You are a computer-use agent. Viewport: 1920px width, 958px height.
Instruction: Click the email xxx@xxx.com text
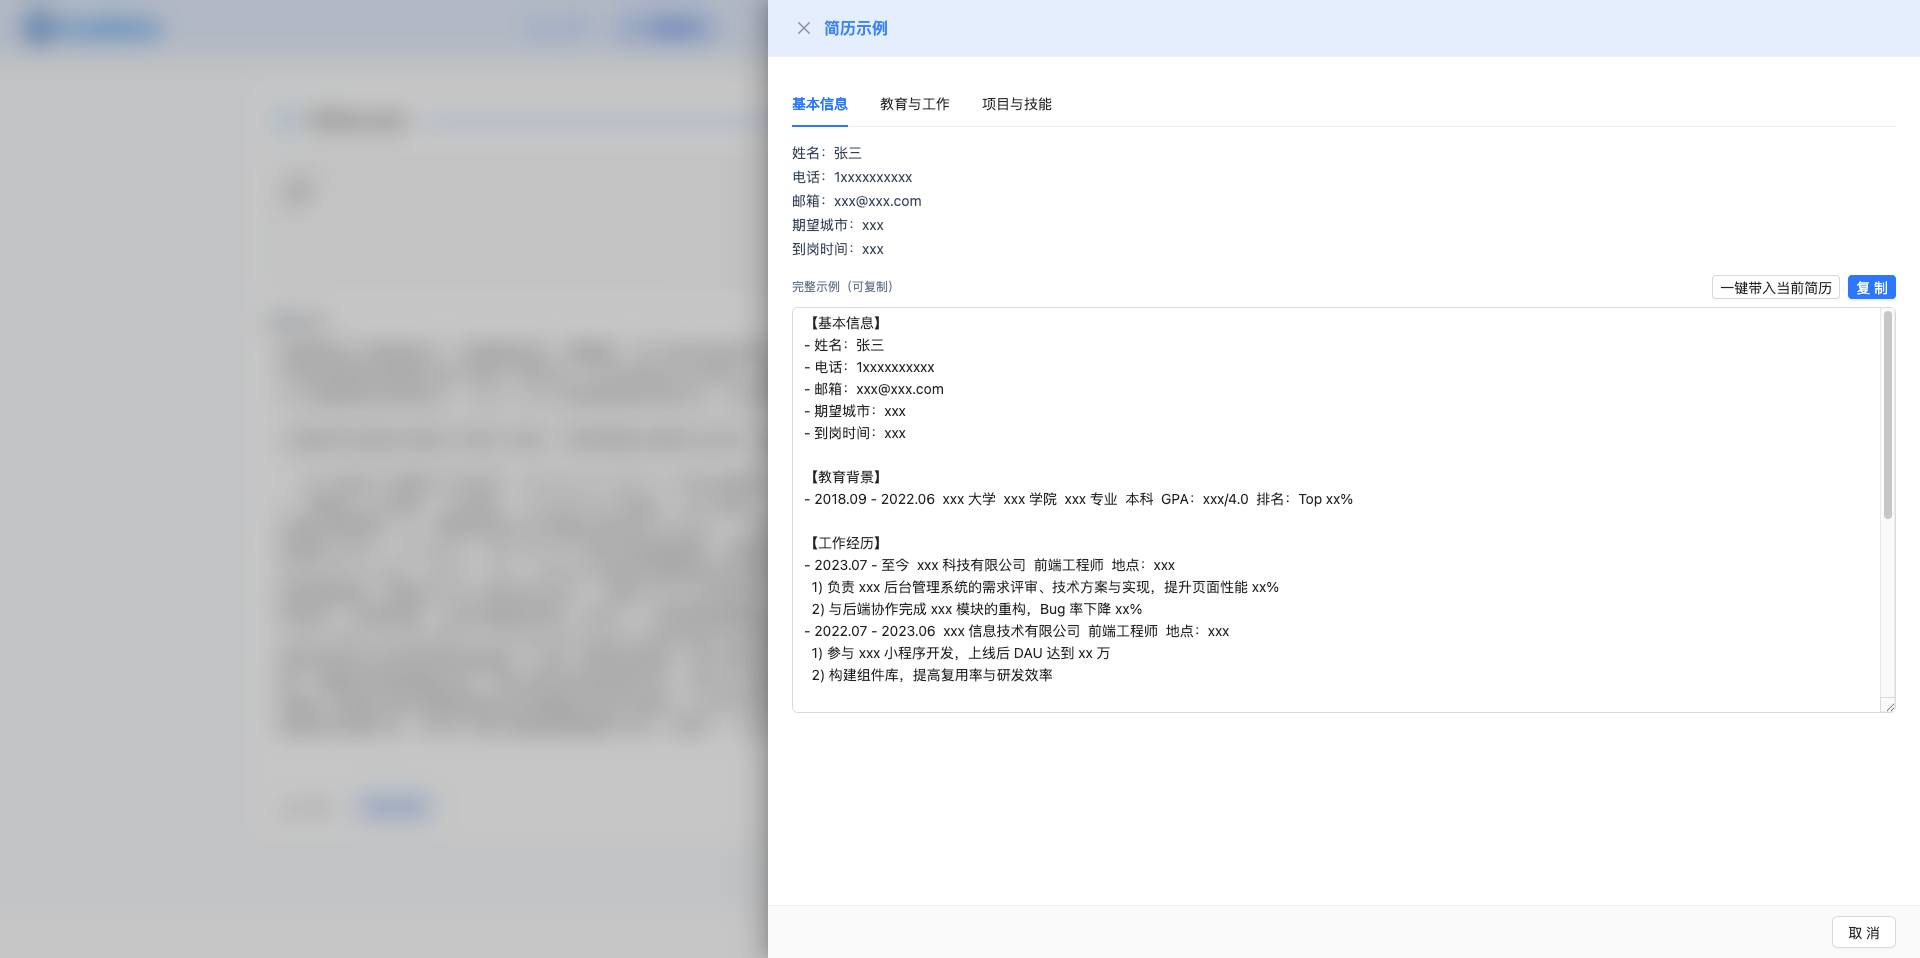tap(878, 201)
